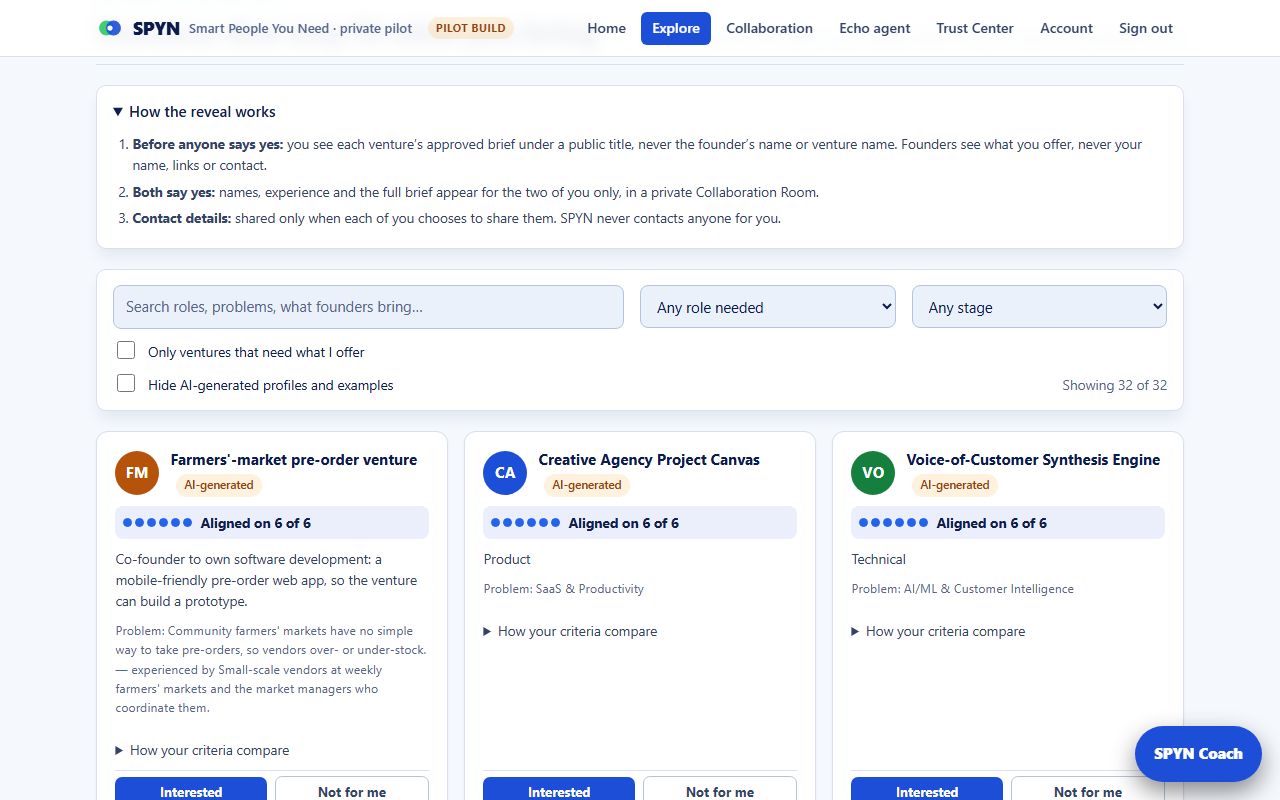This screenshot has width=1280, height=800.
Task: Click the CA avatar on Creative Agency card
Action: pos(505,473)
